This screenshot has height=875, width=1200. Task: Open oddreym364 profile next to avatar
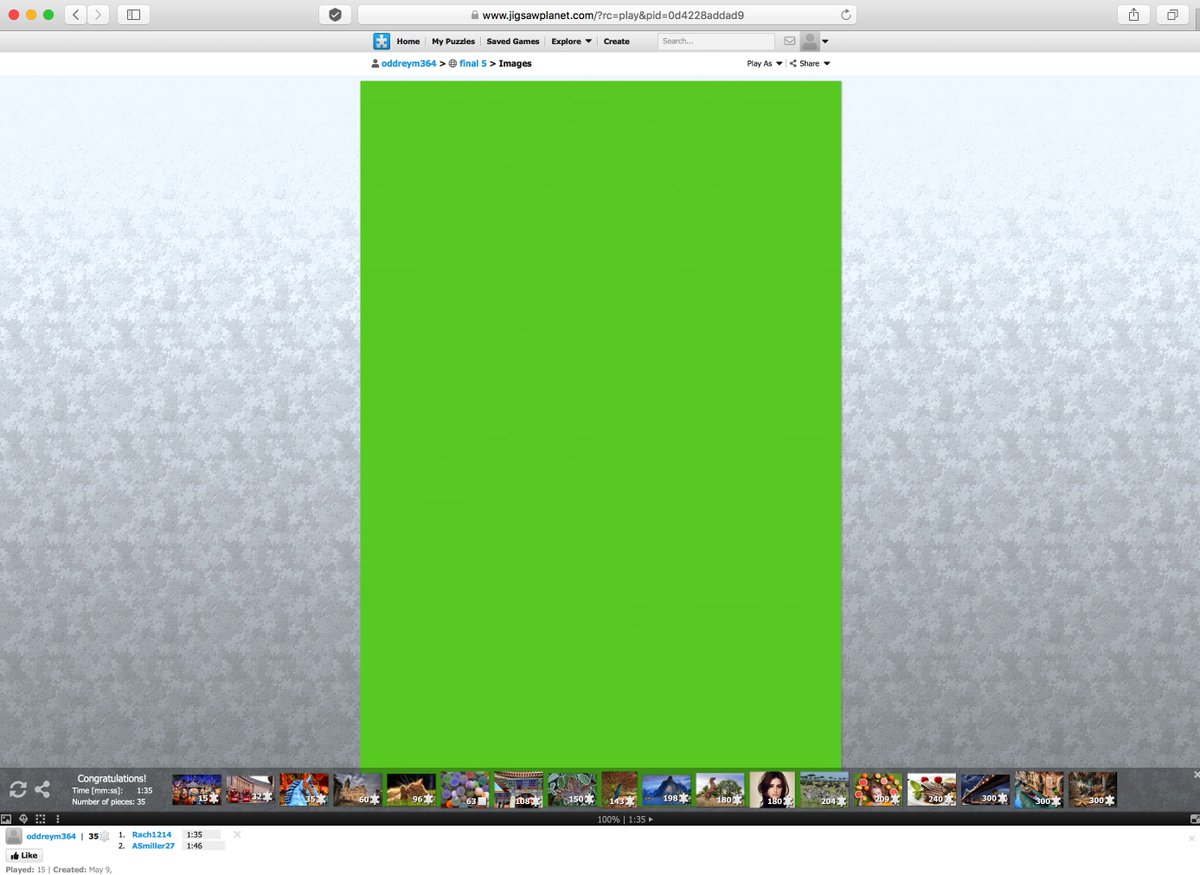click(51, 836)
